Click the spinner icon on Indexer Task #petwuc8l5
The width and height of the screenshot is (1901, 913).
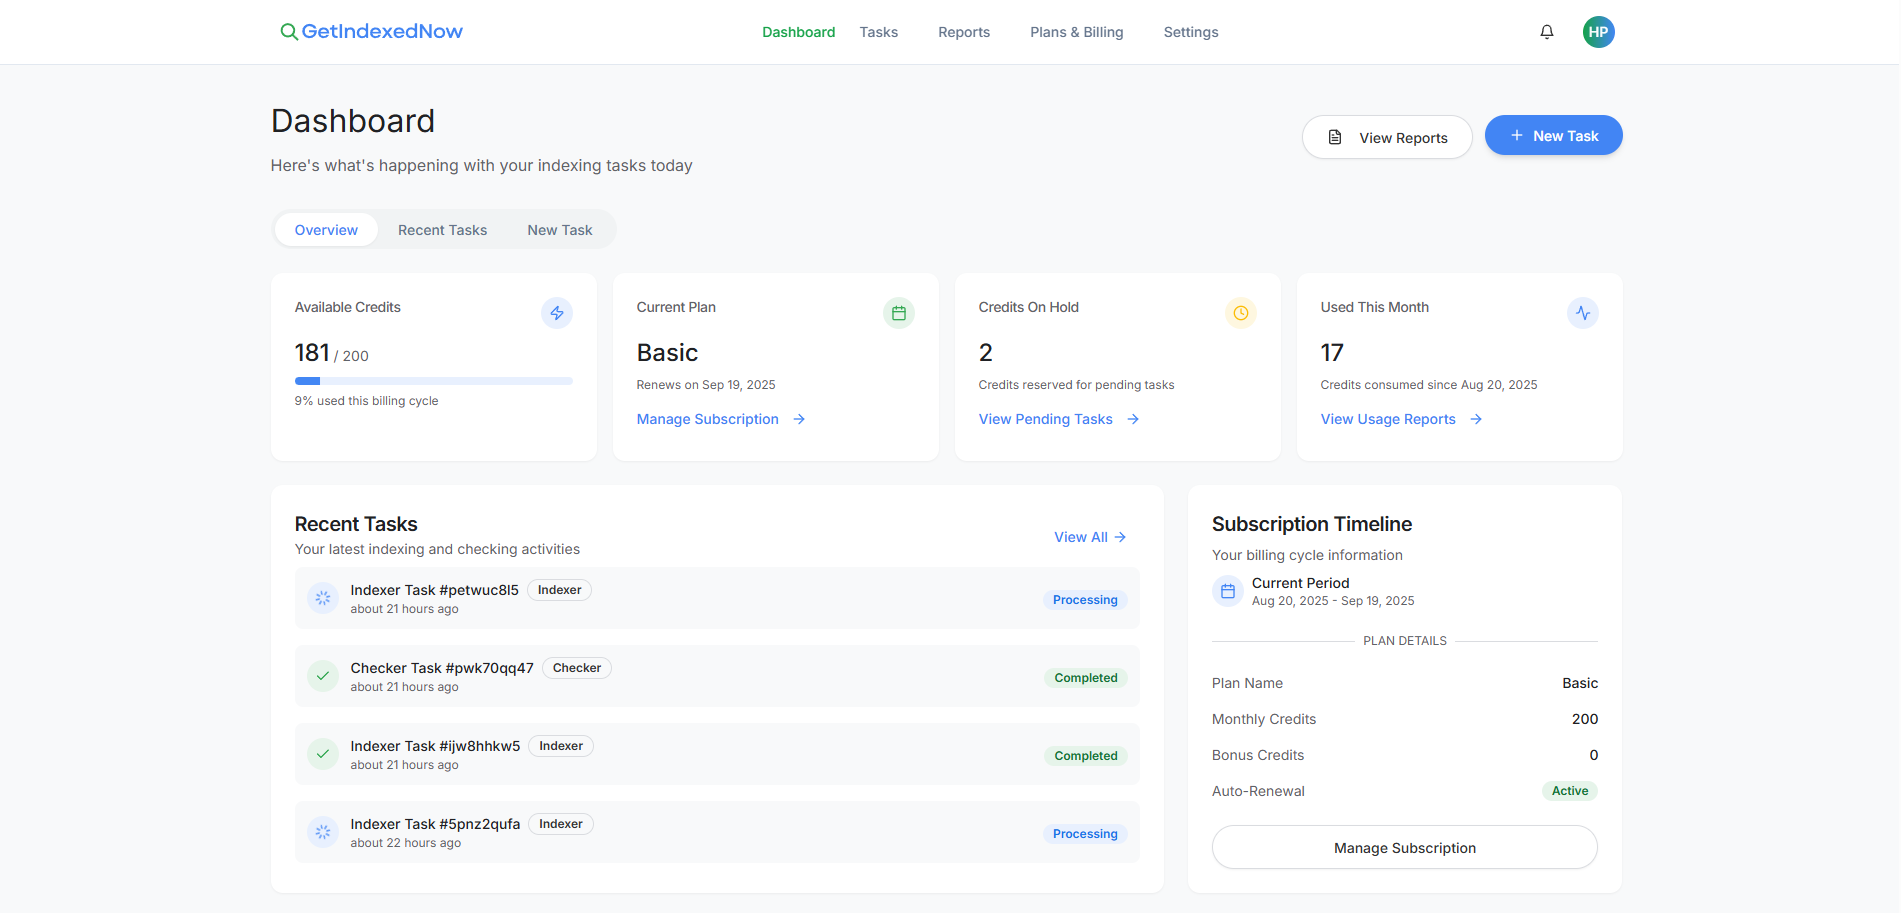tap(322, 598)
